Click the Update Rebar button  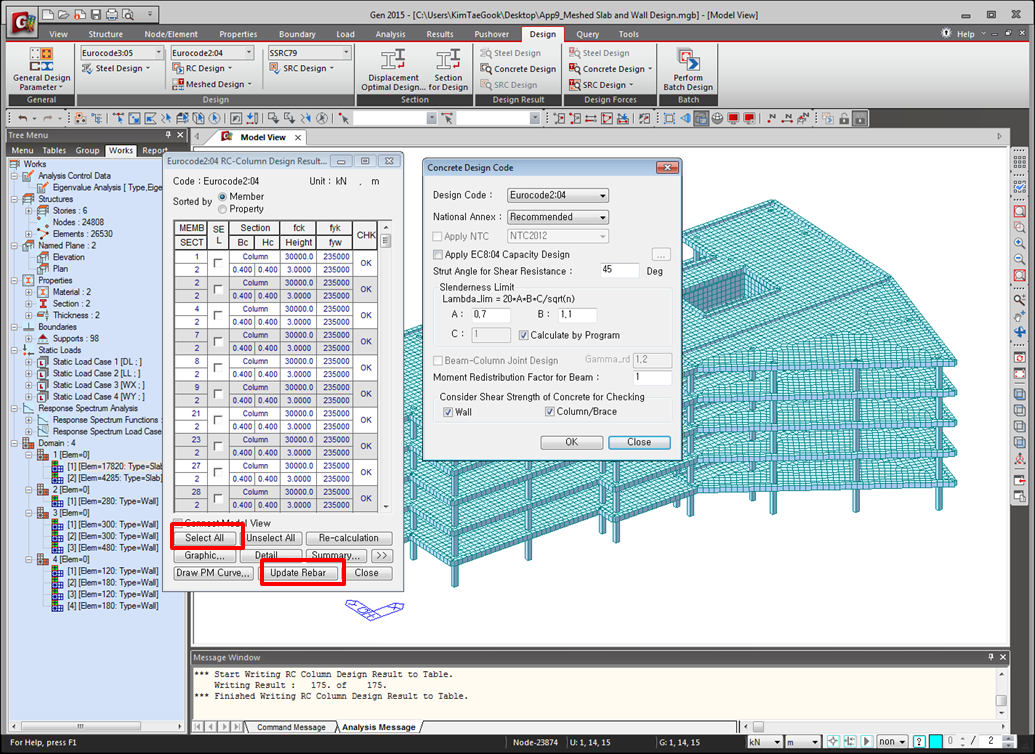click(x=298, y=573)
